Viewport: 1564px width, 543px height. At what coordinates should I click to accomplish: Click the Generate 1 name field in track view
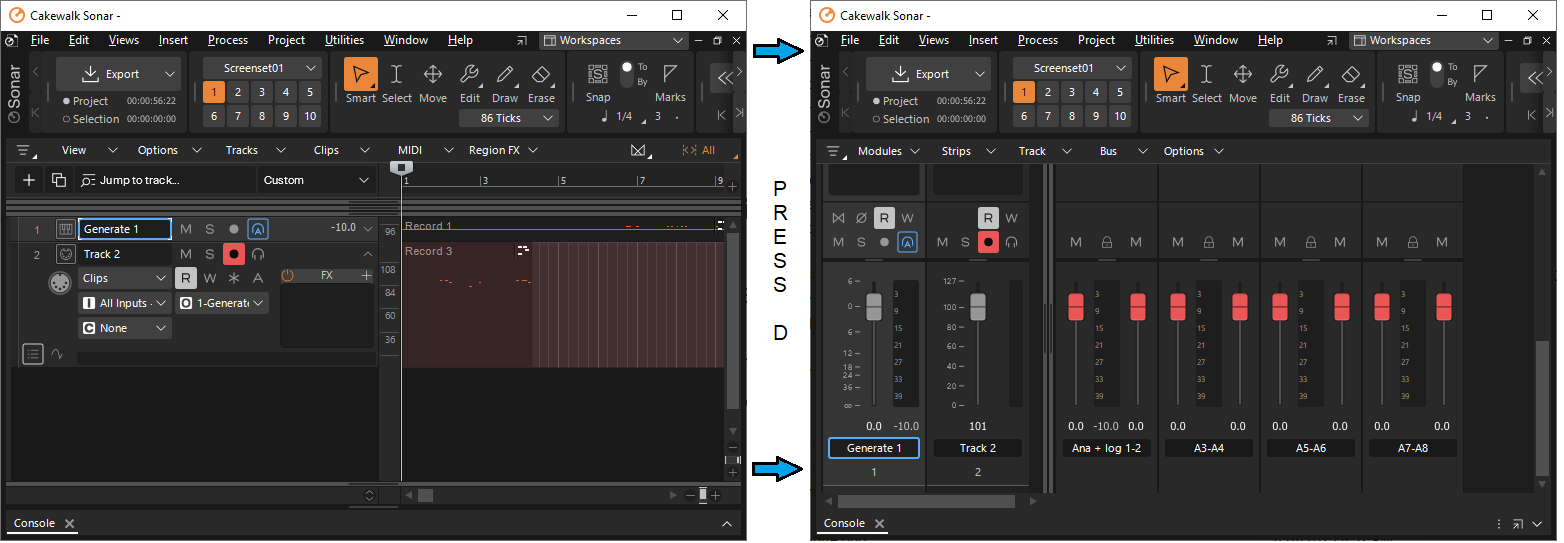coord(125,229)
